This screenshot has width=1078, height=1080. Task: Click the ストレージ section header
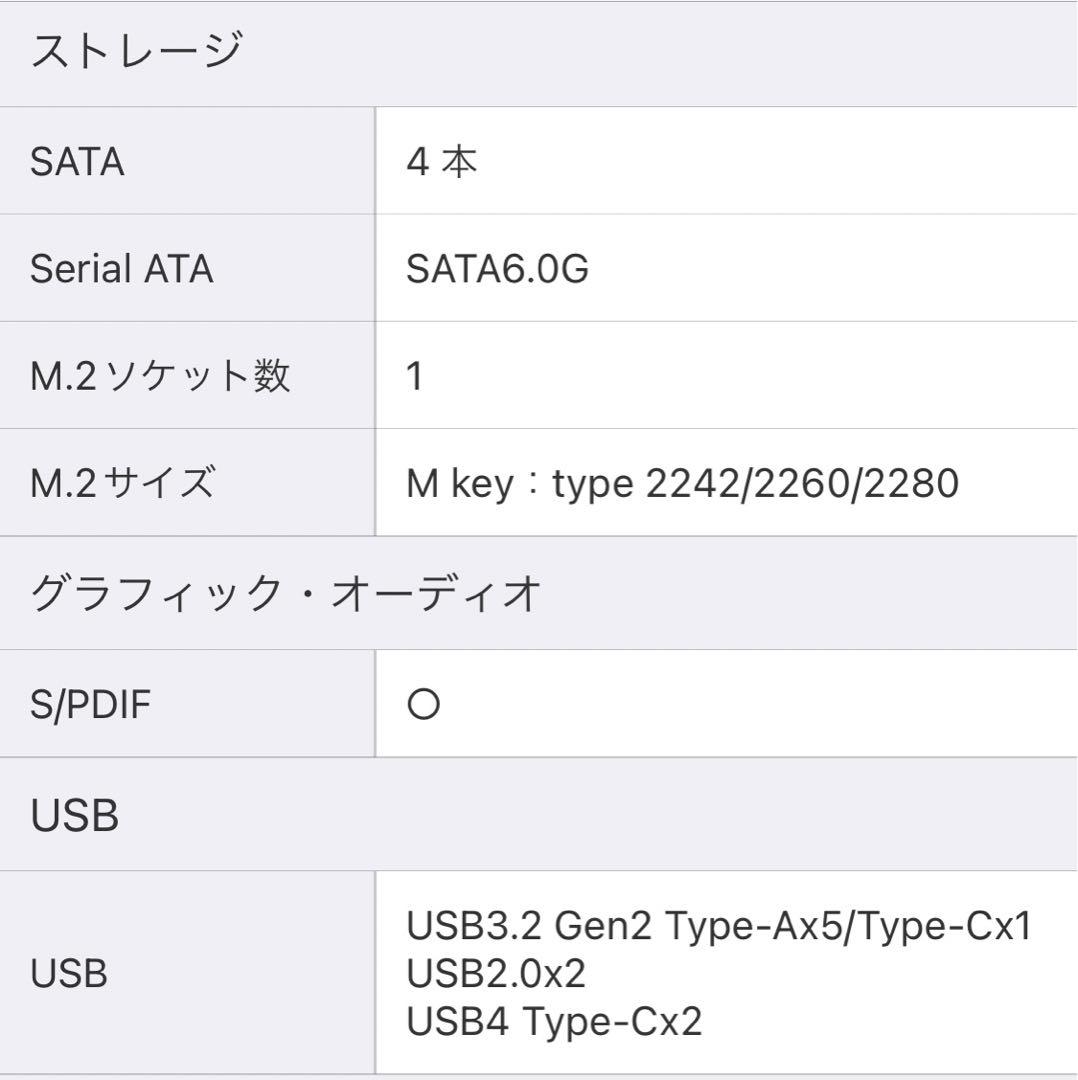(136, 52)
